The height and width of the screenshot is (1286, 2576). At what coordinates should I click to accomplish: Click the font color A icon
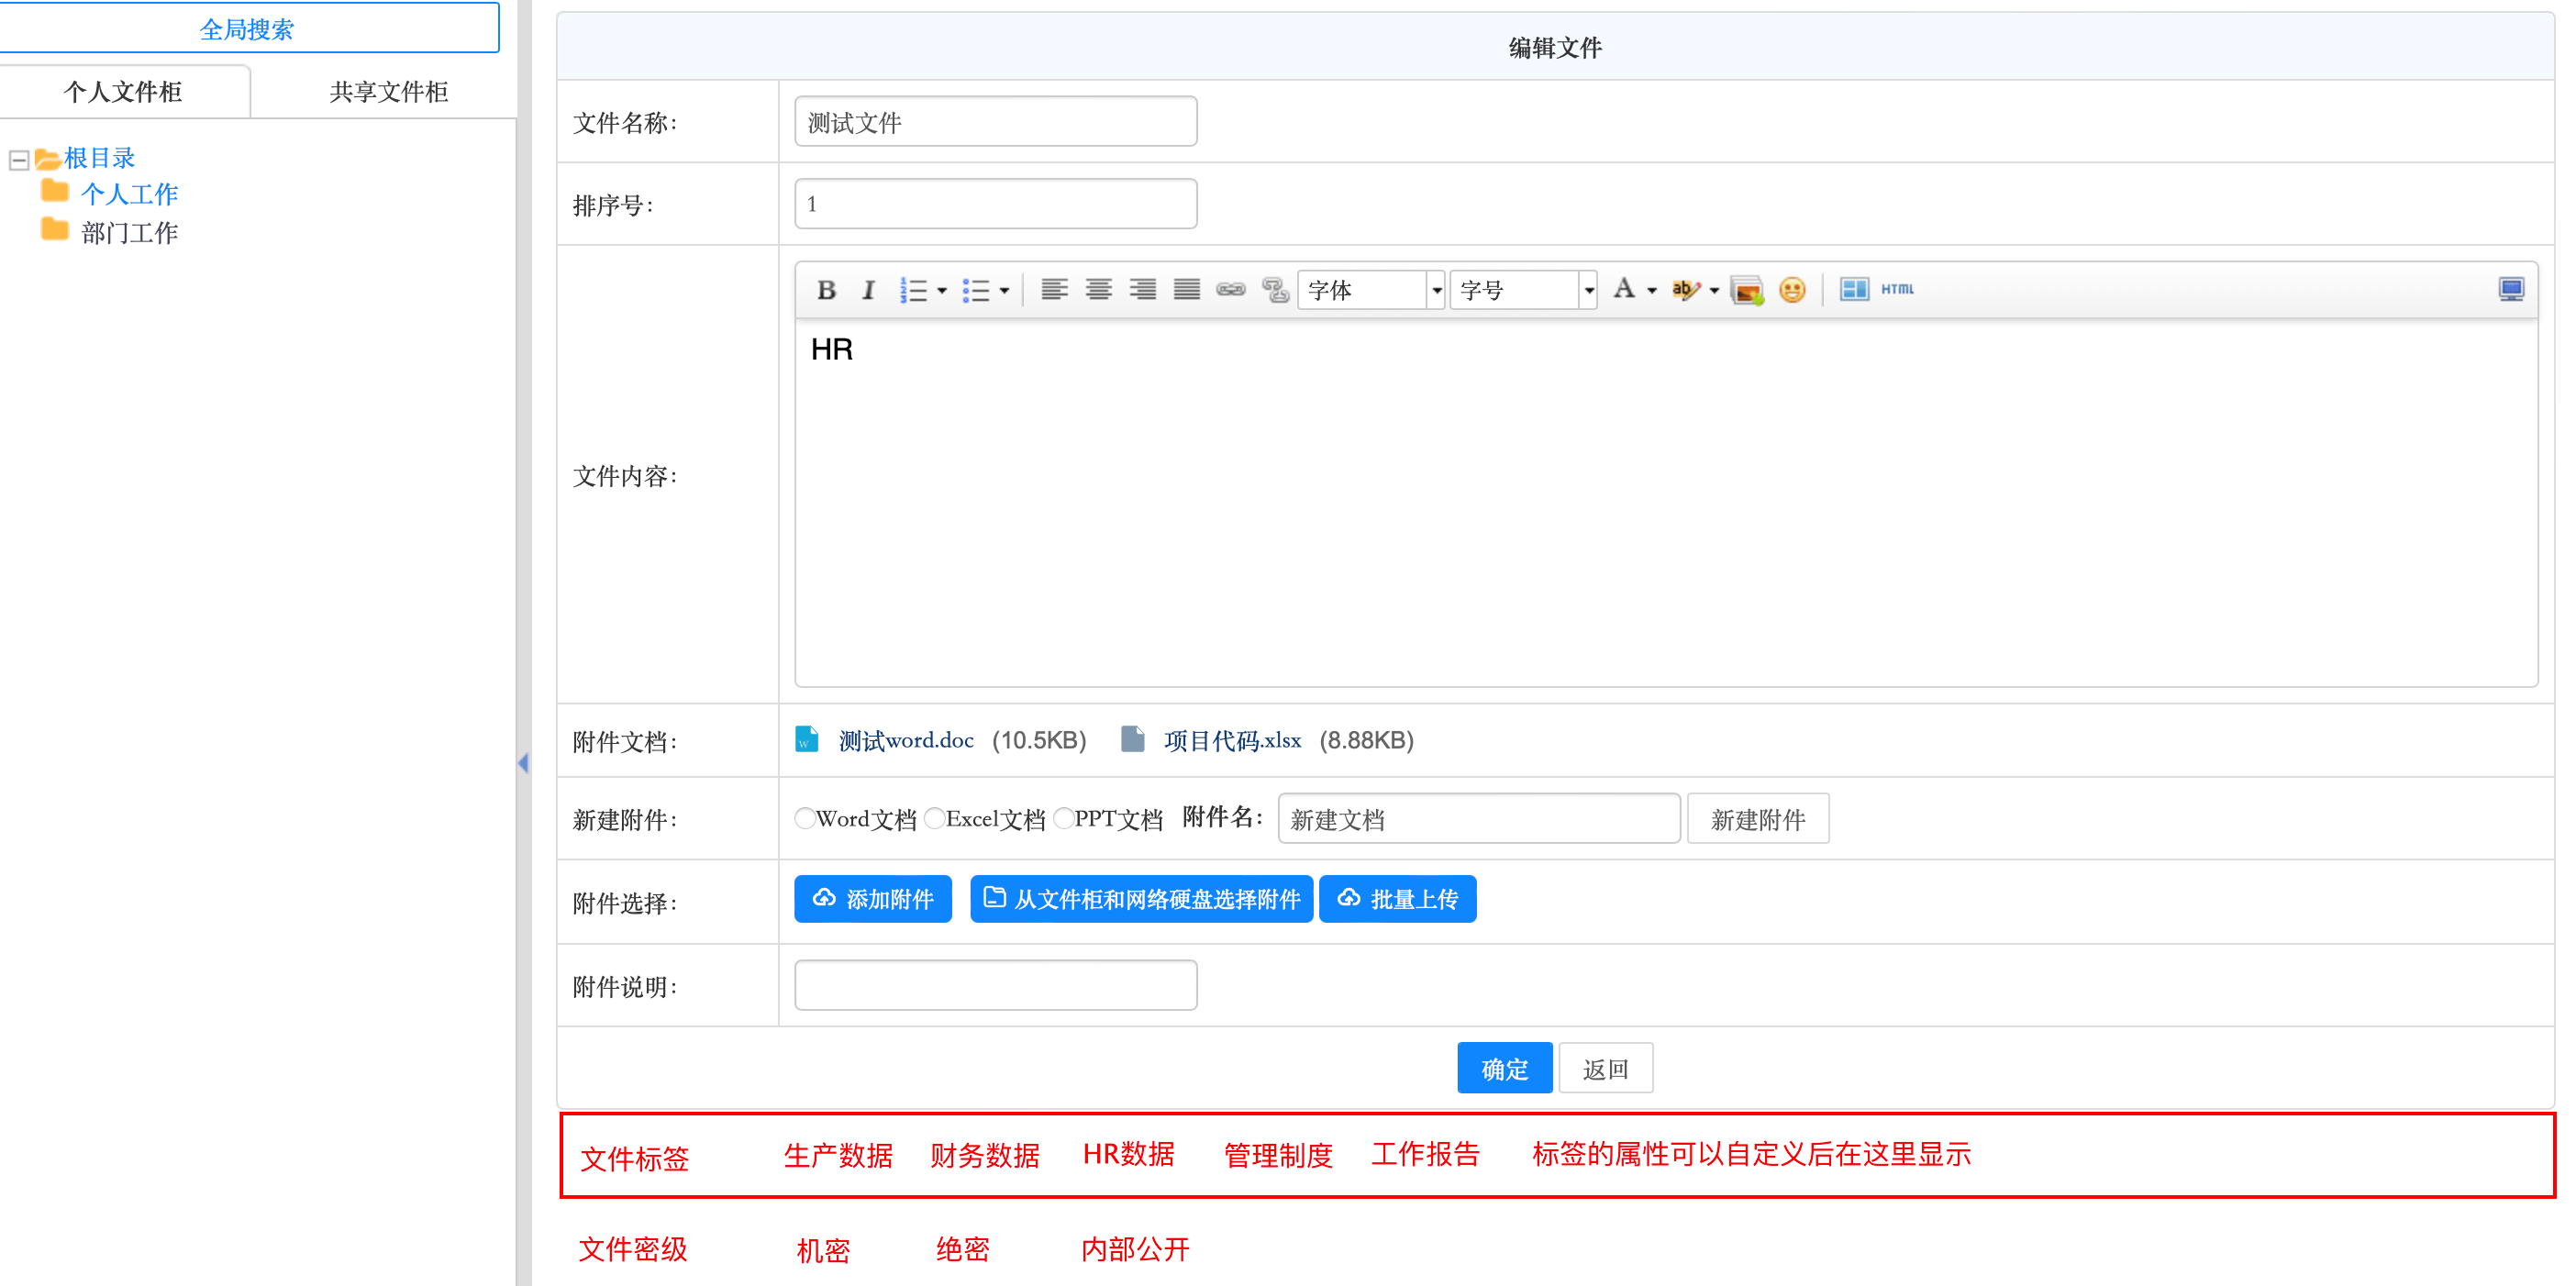pyautogui.click(x=1624, y=289)
